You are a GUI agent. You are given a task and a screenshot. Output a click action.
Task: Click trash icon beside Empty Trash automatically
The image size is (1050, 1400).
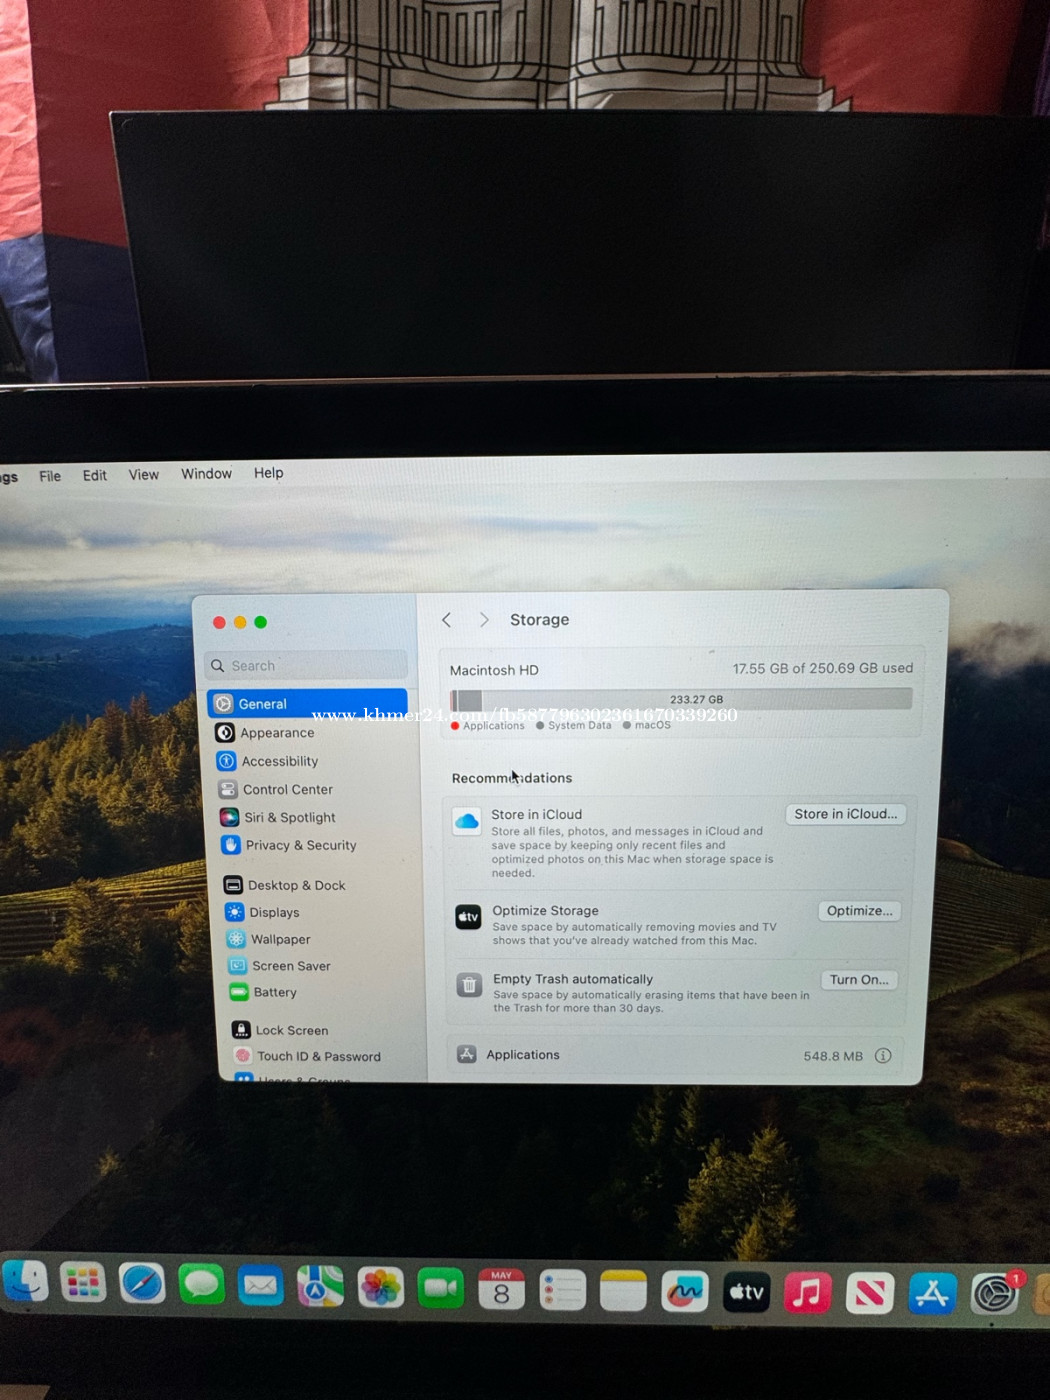[469, 986]
